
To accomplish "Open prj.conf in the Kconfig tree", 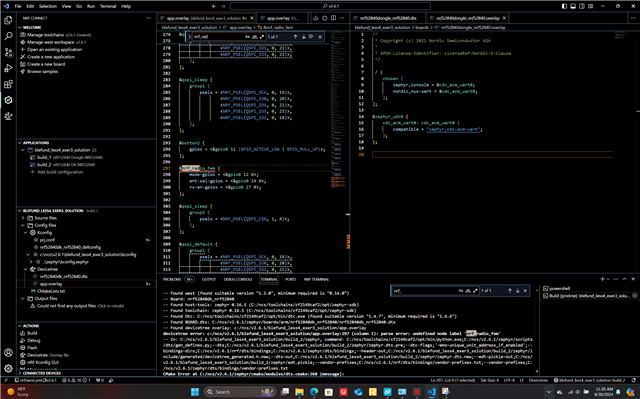I will (47, 240).
